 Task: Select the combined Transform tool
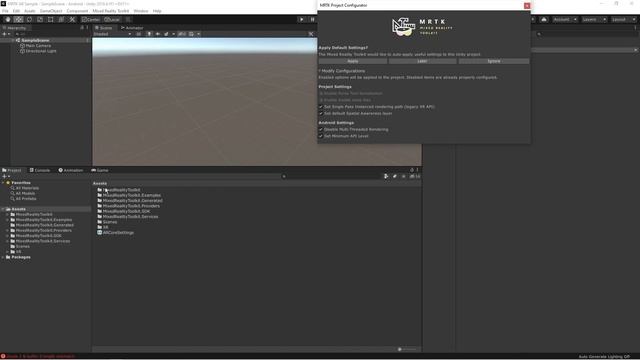(61, 20)
